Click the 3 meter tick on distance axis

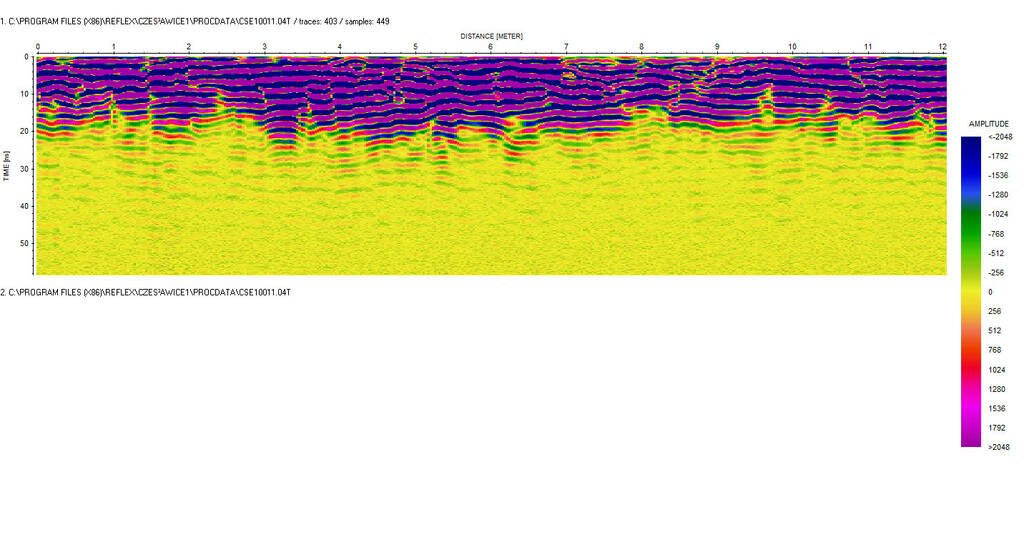pyautogui.click(x=264, y=47)
